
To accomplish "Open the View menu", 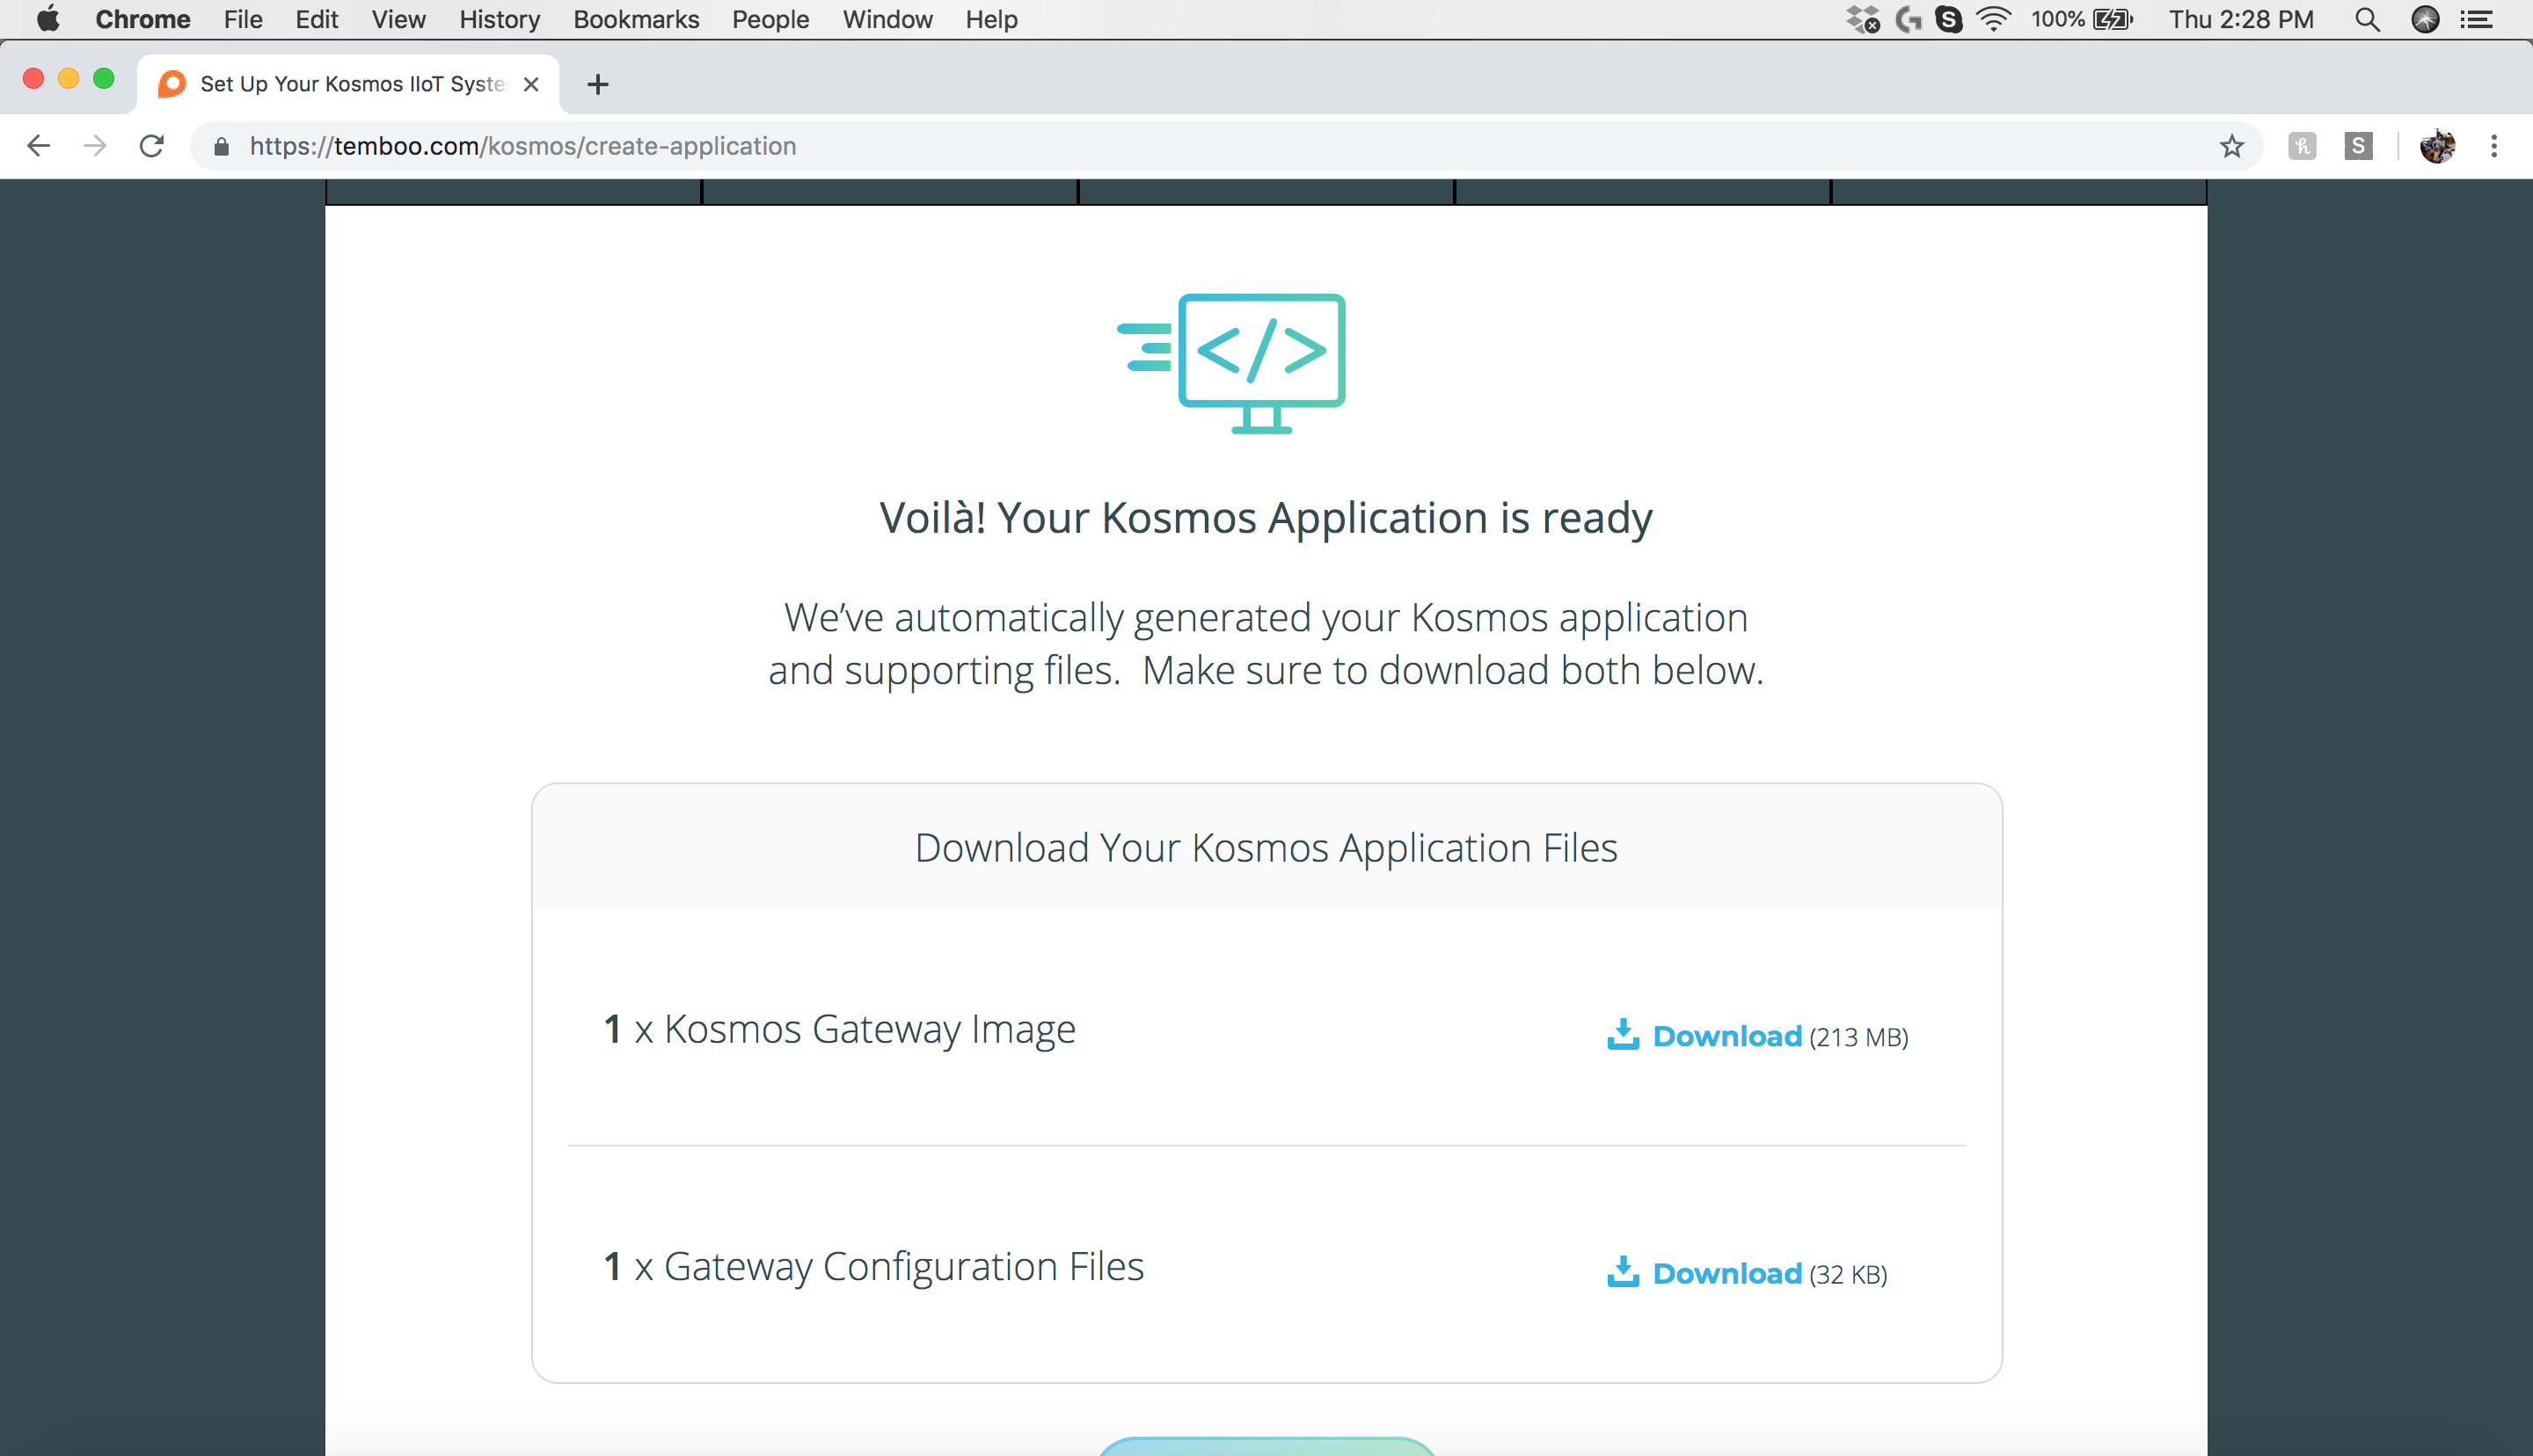I will (x=398, y=19).
